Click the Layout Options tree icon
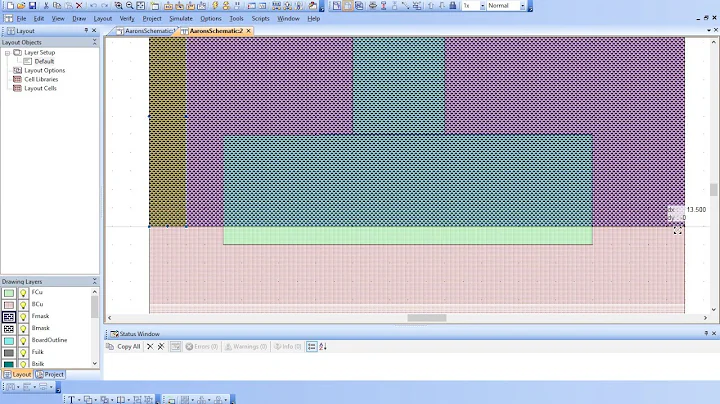The image size is (720, 404). pos(17,70)
